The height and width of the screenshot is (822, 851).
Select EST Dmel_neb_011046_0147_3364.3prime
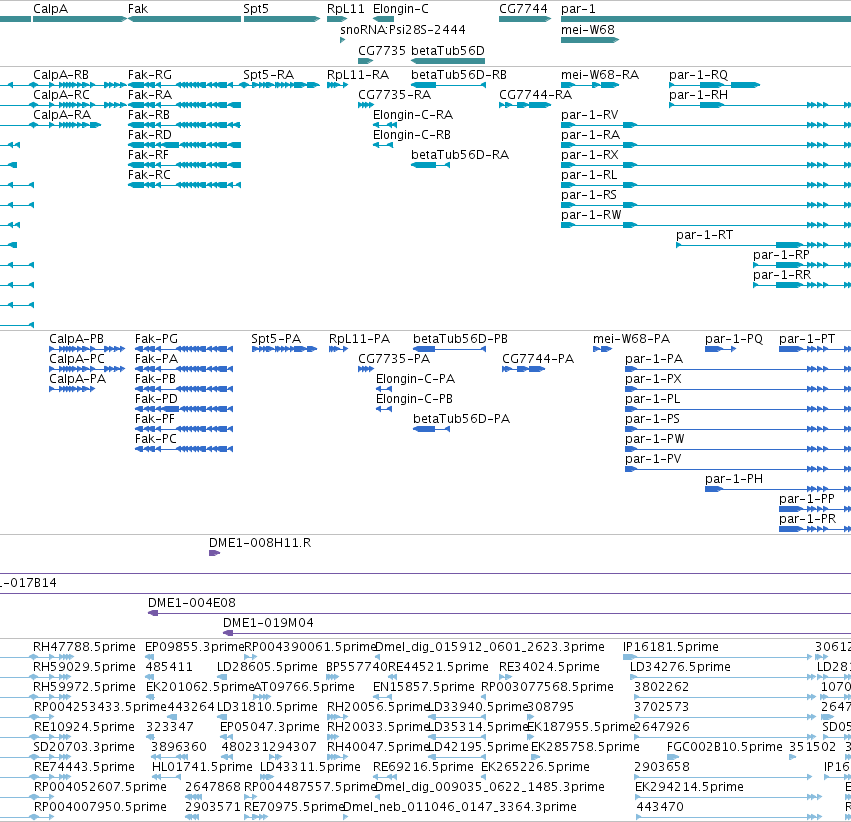click(x=460, y=807)
